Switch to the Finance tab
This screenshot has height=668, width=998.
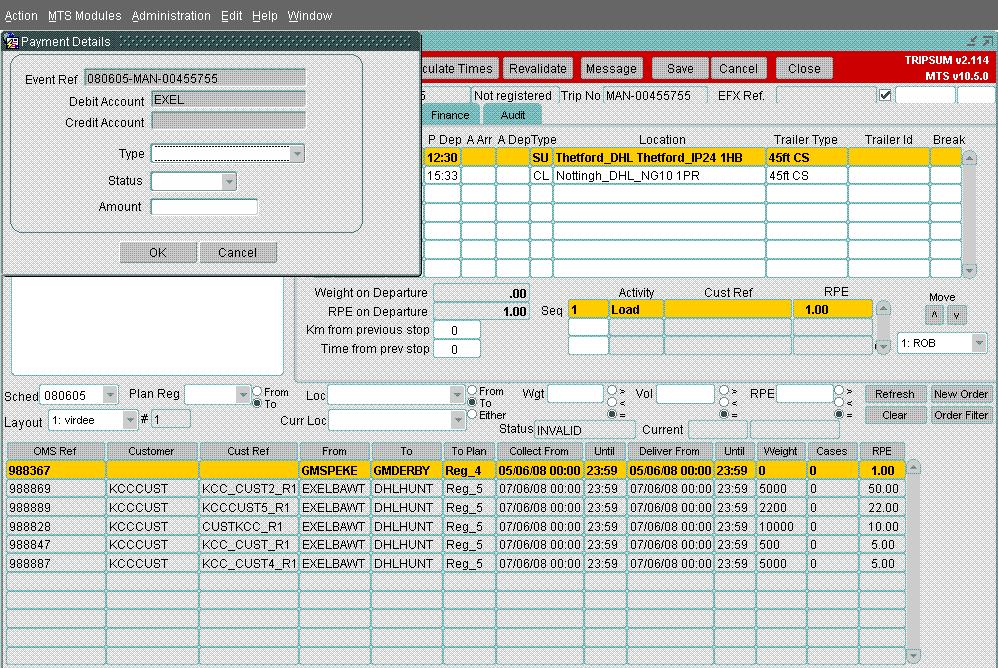pyautogui.click(x=450, y=115)
